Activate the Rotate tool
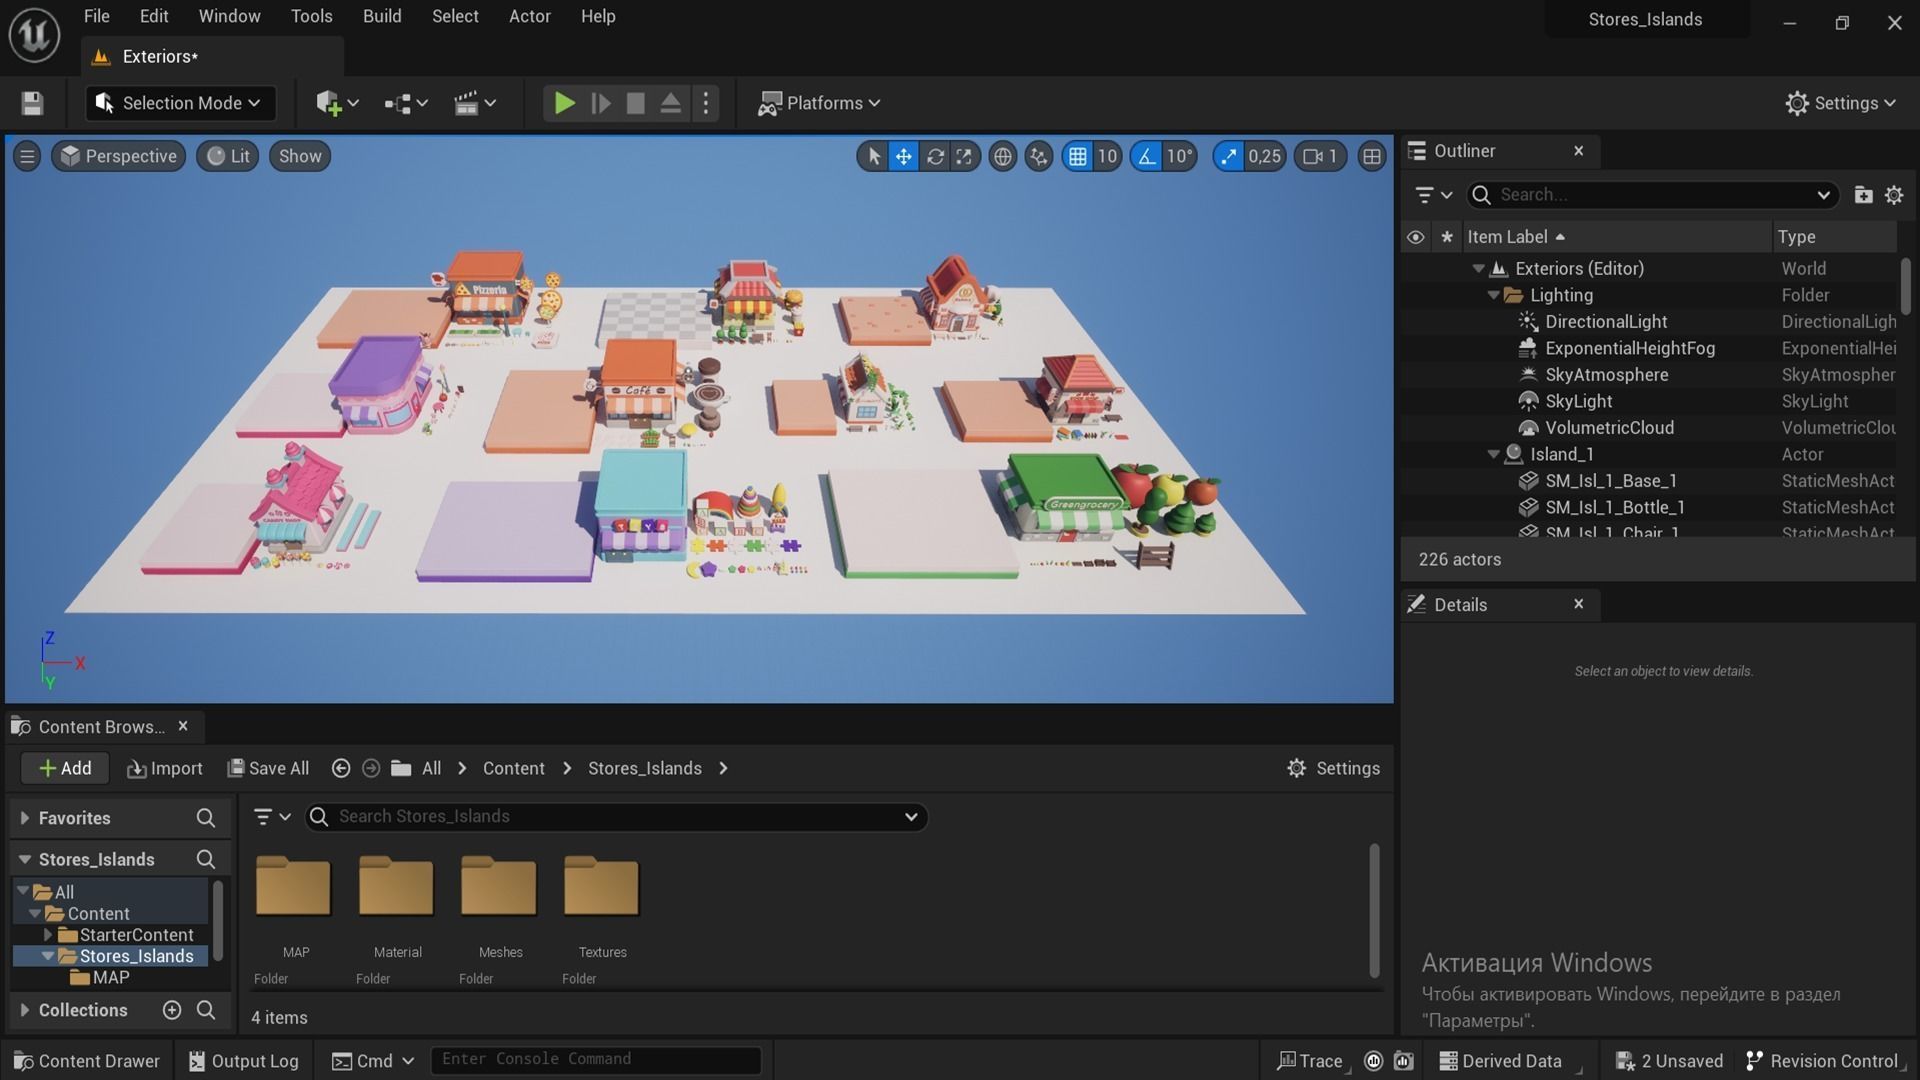The image size is (1920, 1080). tap(934, 156)
